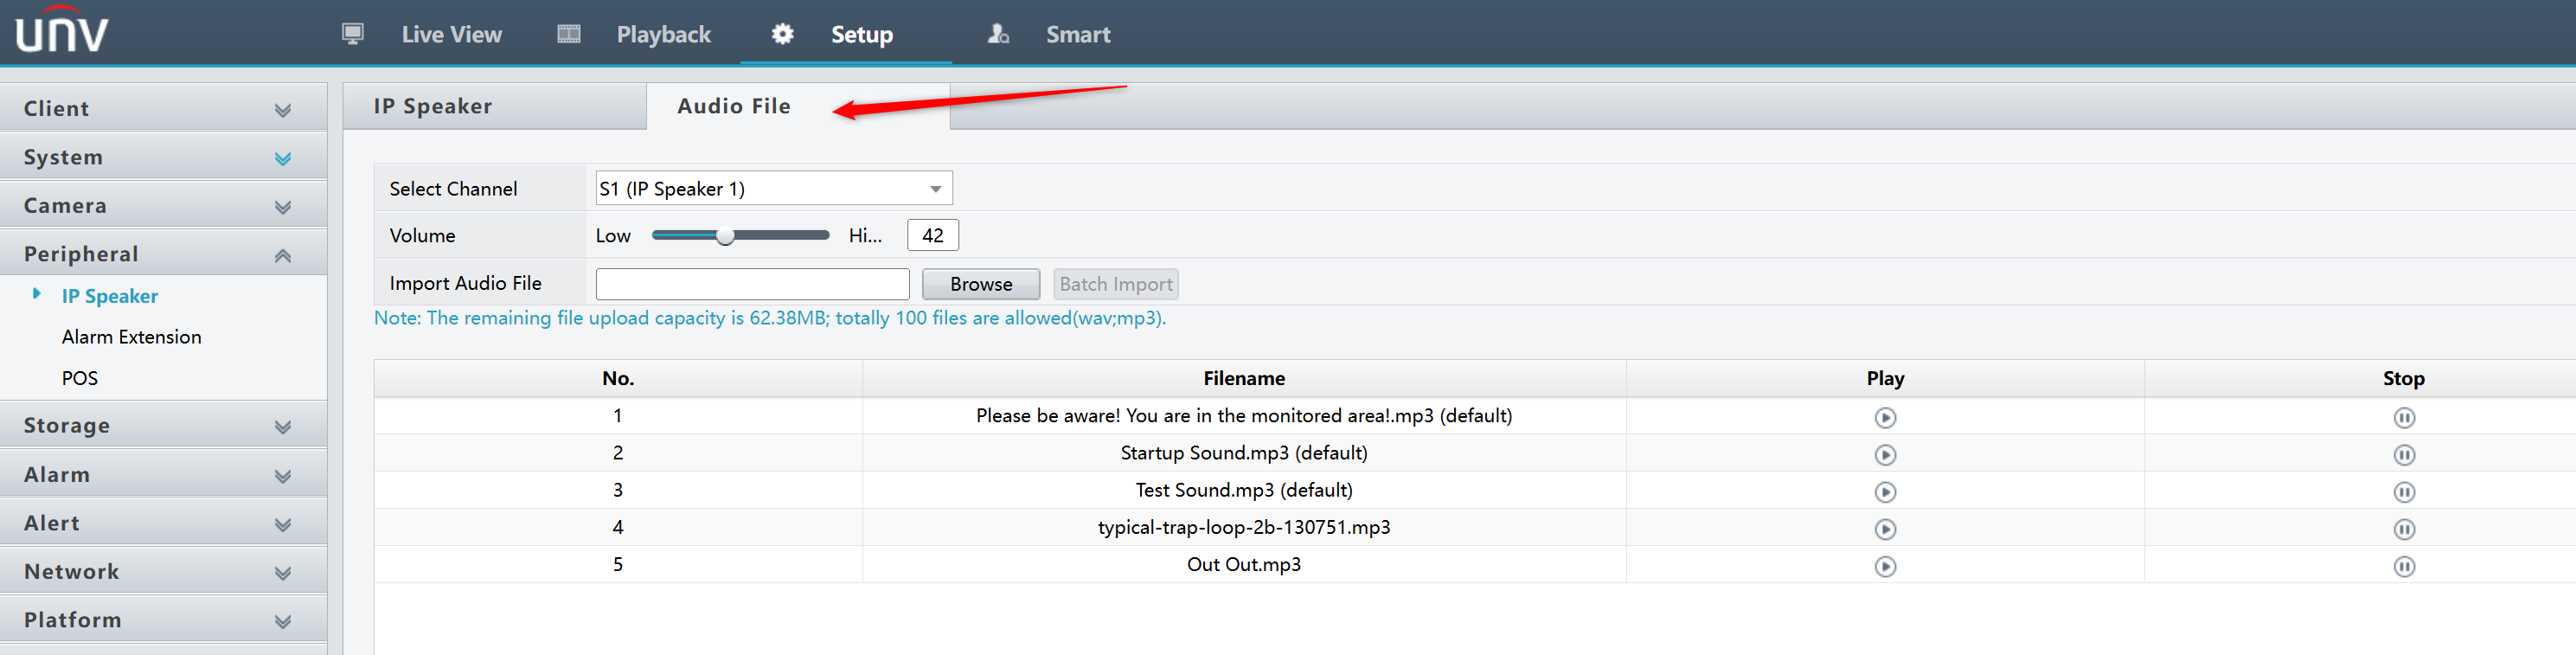
Task: Select IP Speaker in sidebar
Action: 110,296
